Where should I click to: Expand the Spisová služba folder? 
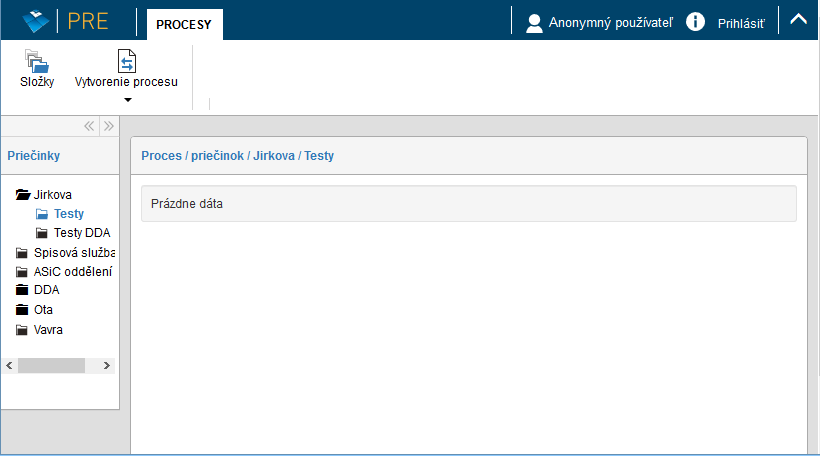tap(21, 253)
